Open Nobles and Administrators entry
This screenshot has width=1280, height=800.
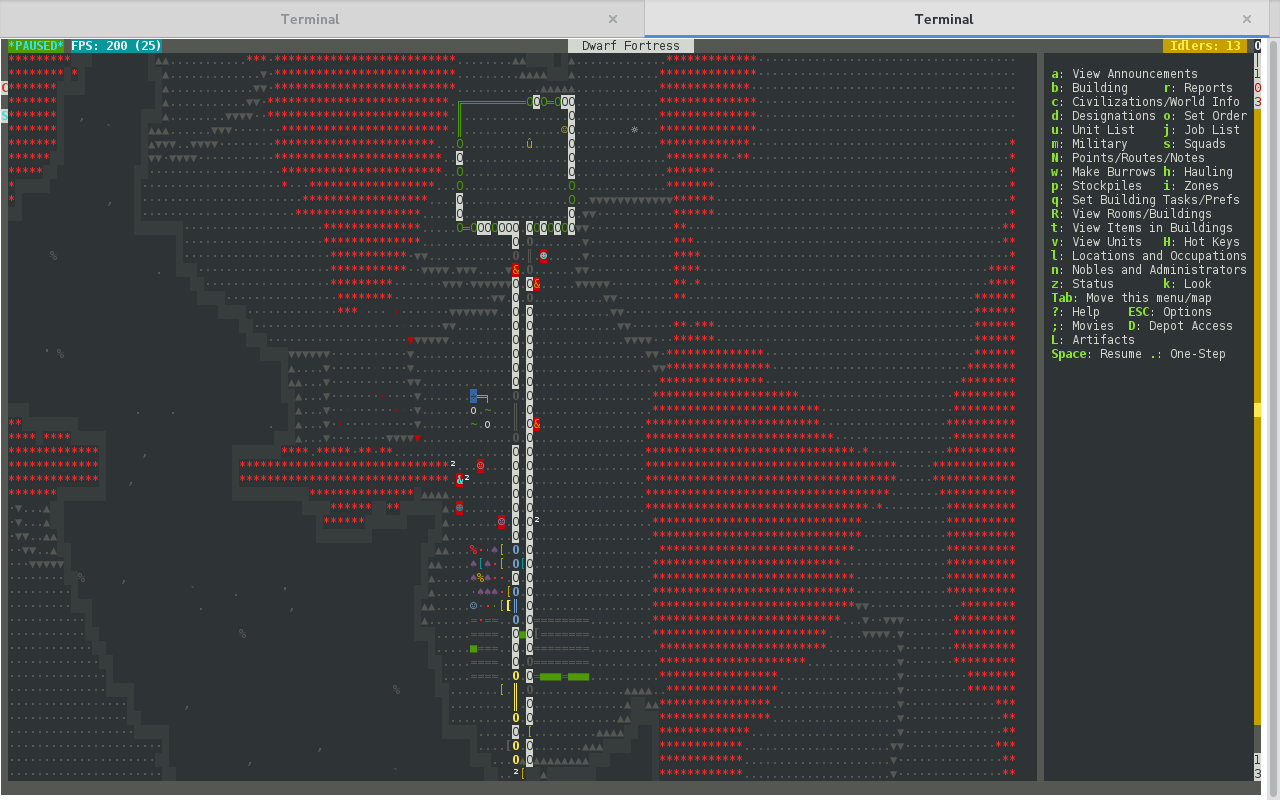tap(1149, 270)
